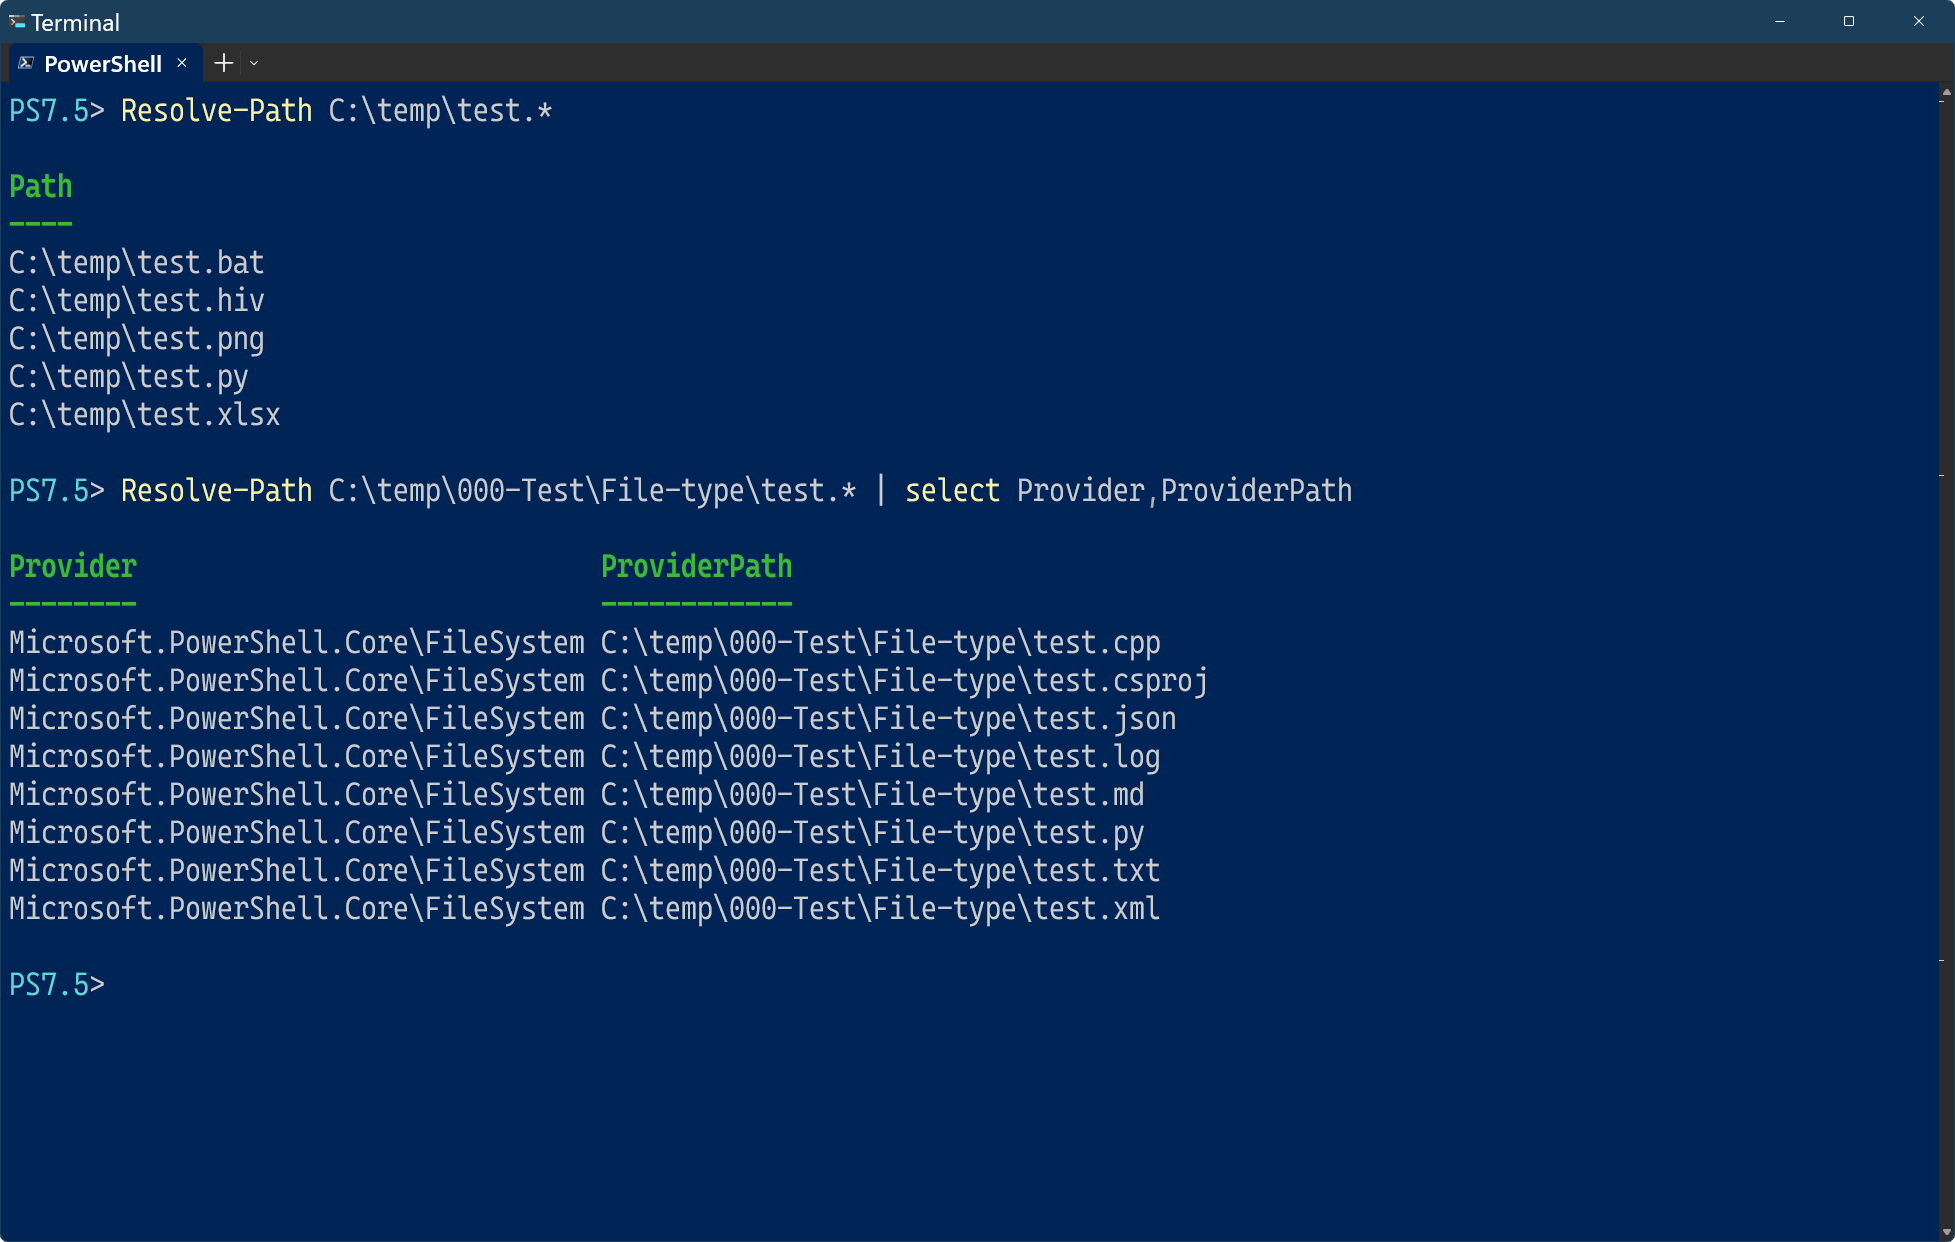The width and height of the screenshot is (1955, 1242).
Task: Close the Terminal window
Action: 1918,21
